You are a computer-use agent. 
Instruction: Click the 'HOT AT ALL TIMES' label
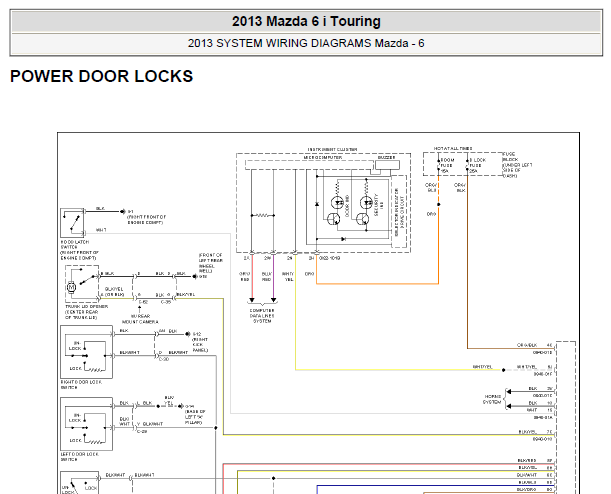(x=453, y=148)
